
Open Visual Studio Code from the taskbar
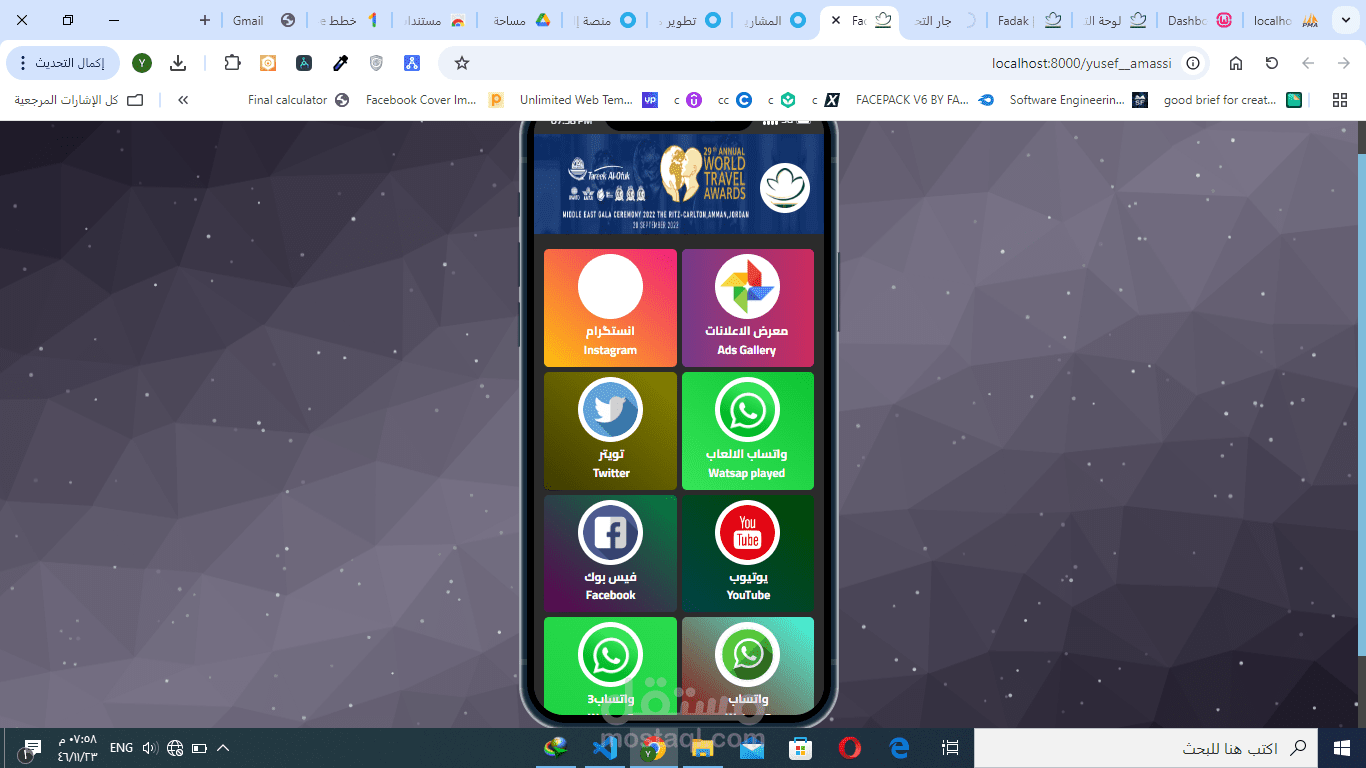[x=605, y=748]
